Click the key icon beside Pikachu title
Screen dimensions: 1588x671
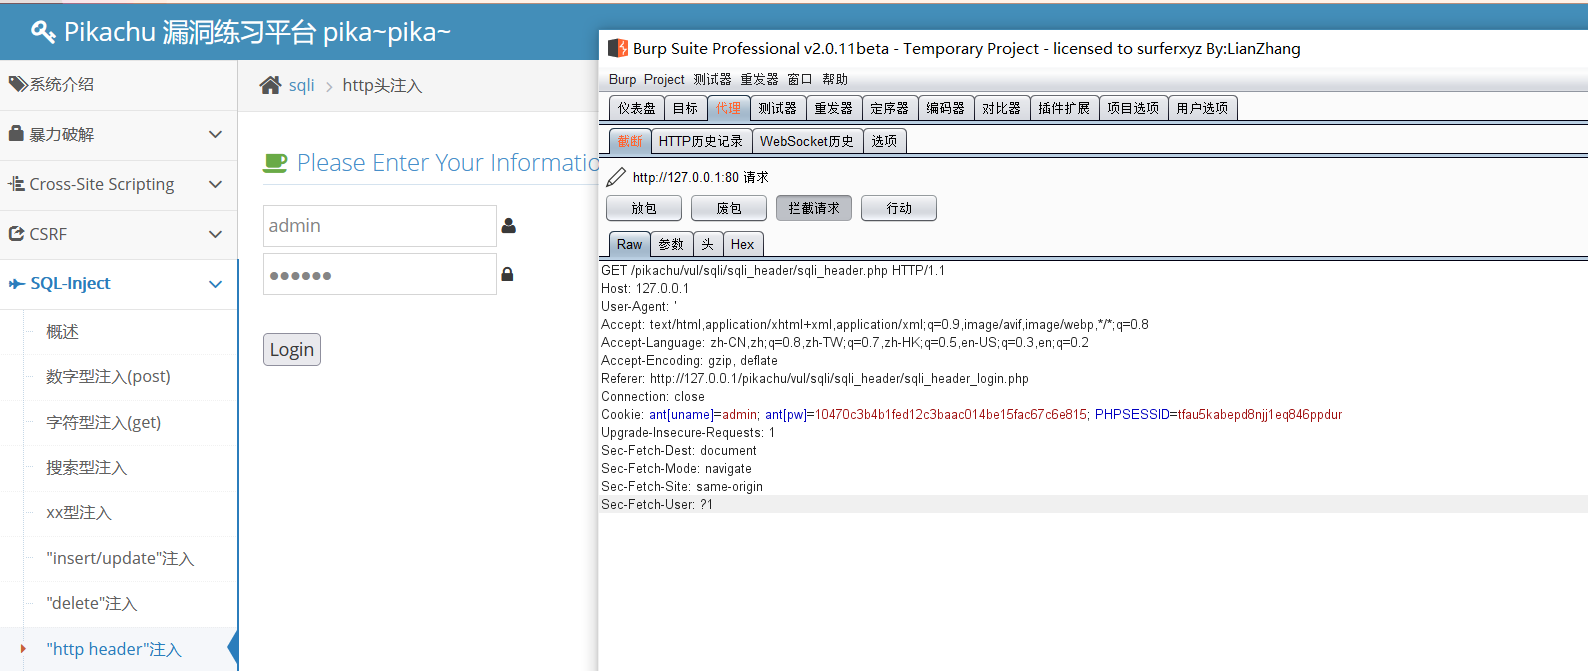(43, 32)
